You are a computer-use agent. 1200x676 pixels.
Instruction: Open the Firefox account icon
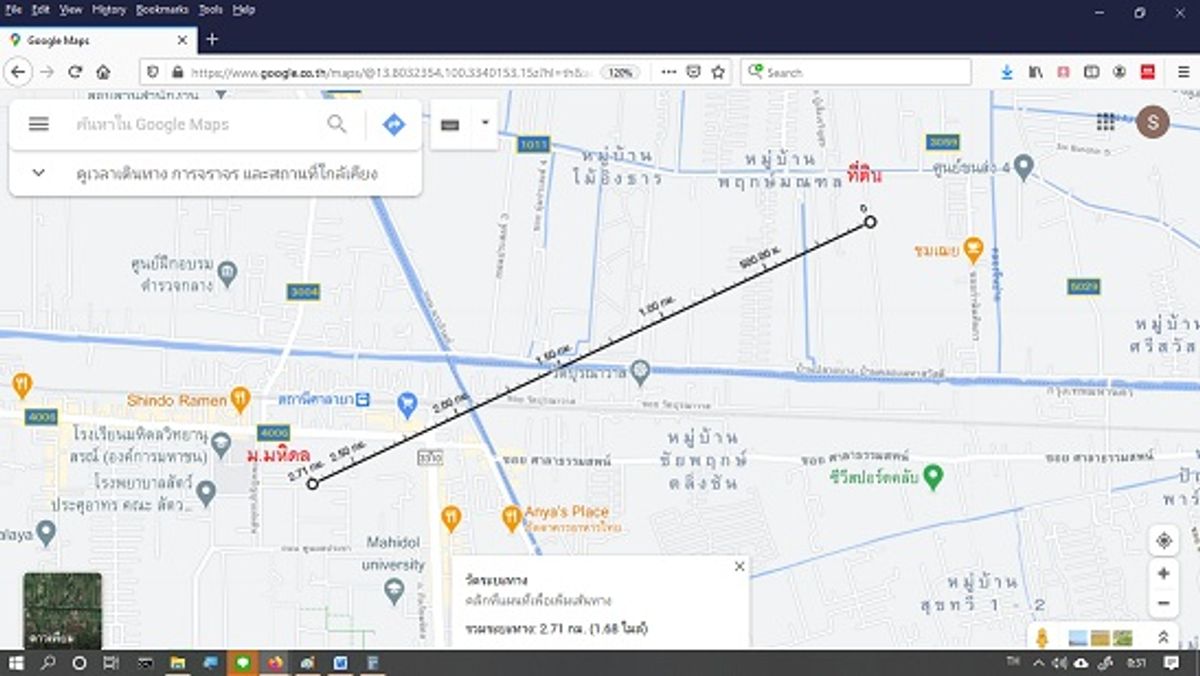click(1120, 72)
